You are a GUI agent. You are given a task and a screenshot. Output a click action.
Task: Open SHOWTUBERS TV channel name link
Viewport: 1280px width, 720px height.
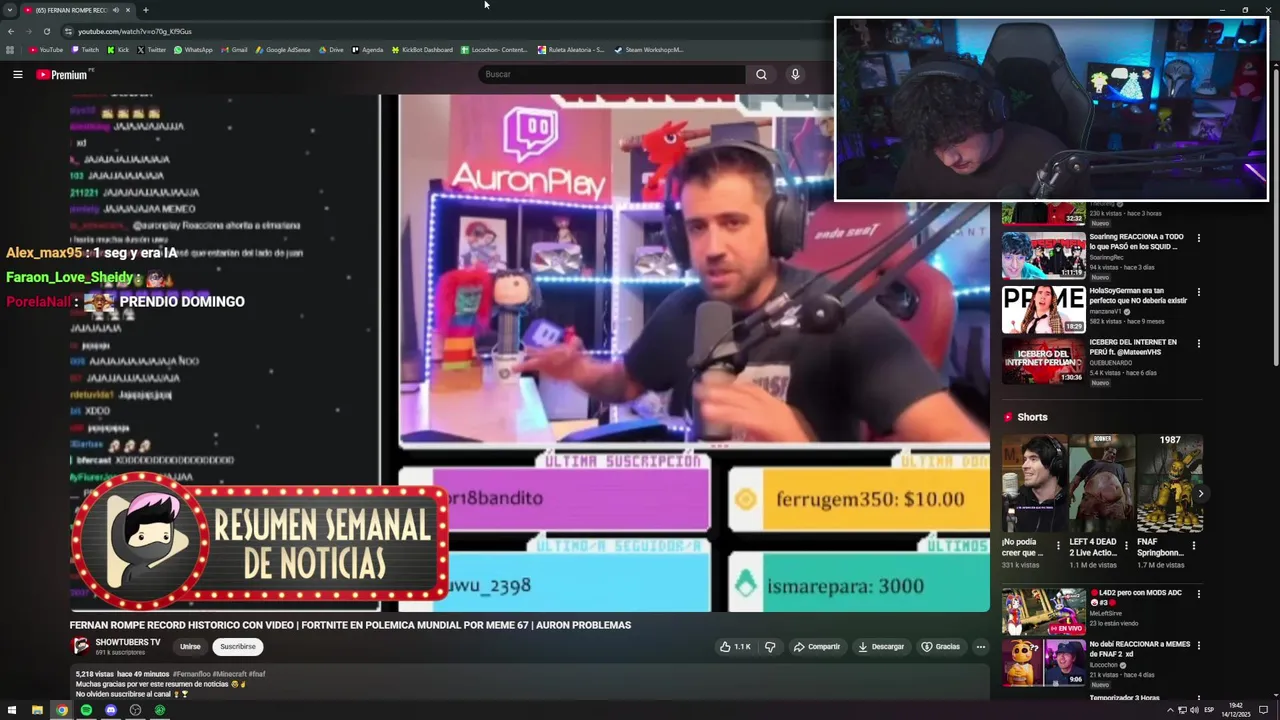coord(128,642)
